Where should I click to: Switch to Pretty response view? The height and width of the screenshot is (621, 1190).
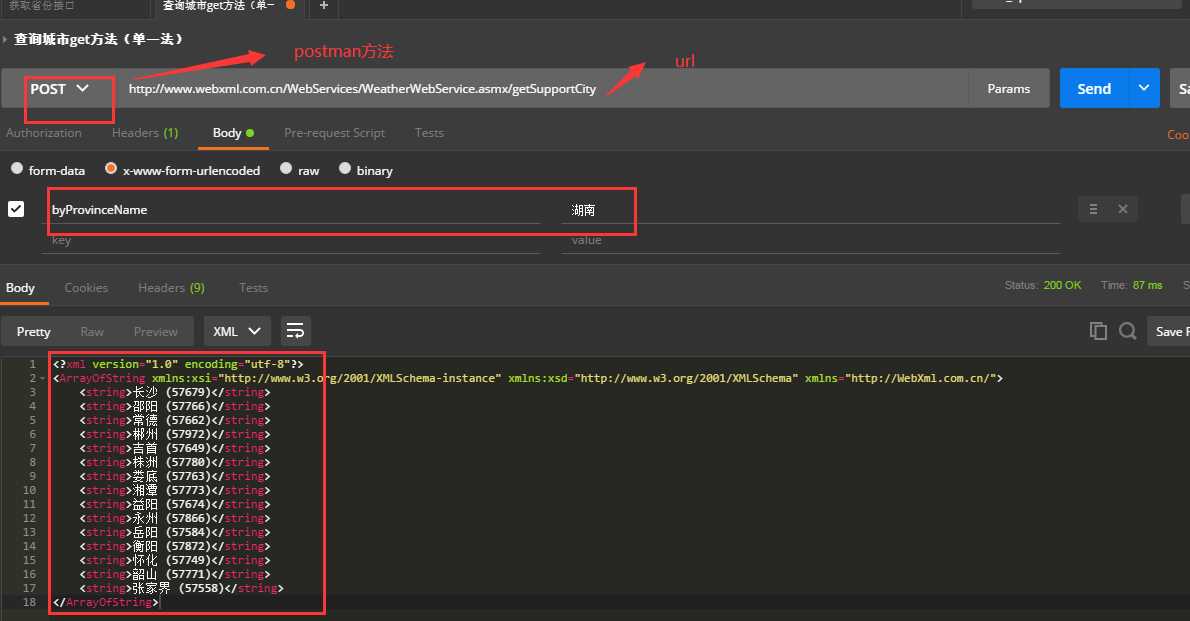point(33,332)
